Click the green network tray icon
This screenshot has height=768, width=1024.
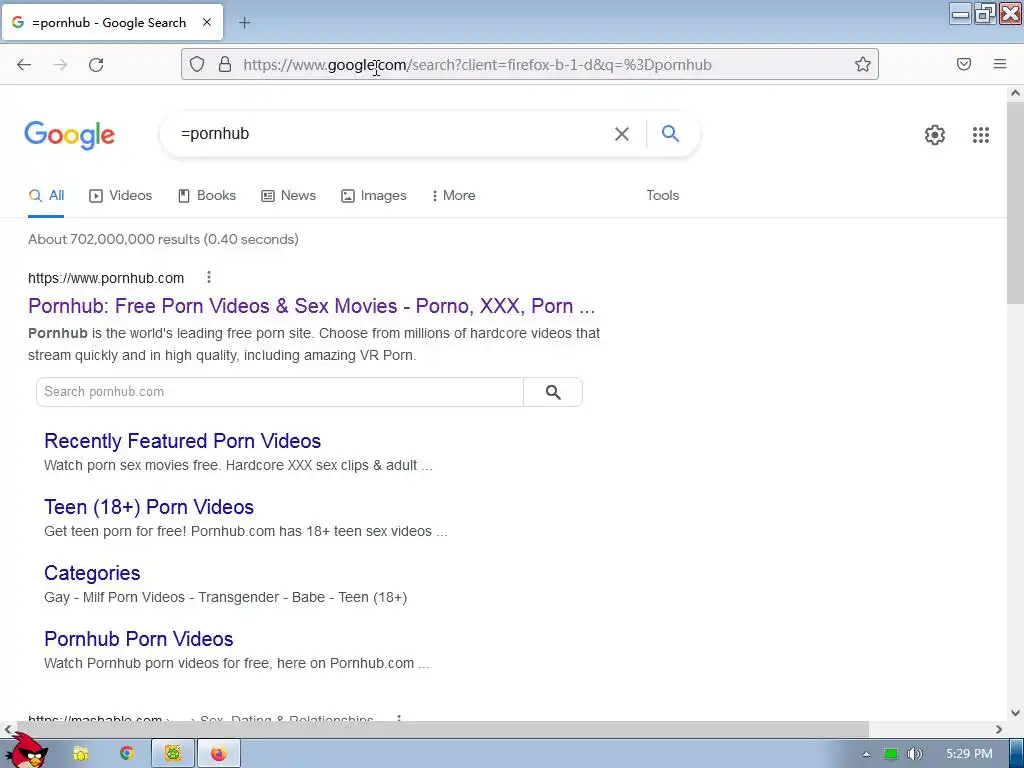pyautogui.click(x=891, y=754)
